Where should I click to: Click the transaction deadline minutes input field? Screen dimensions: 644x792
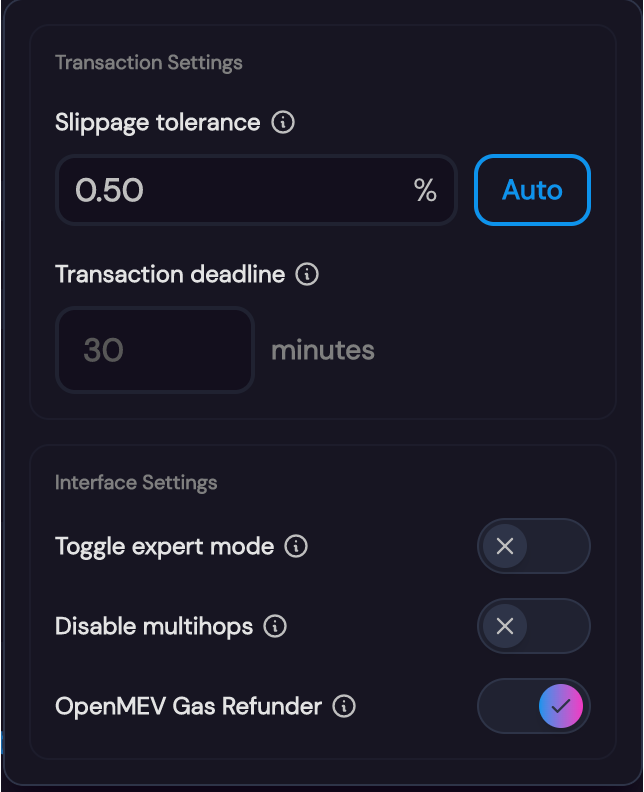click(154, 350)
